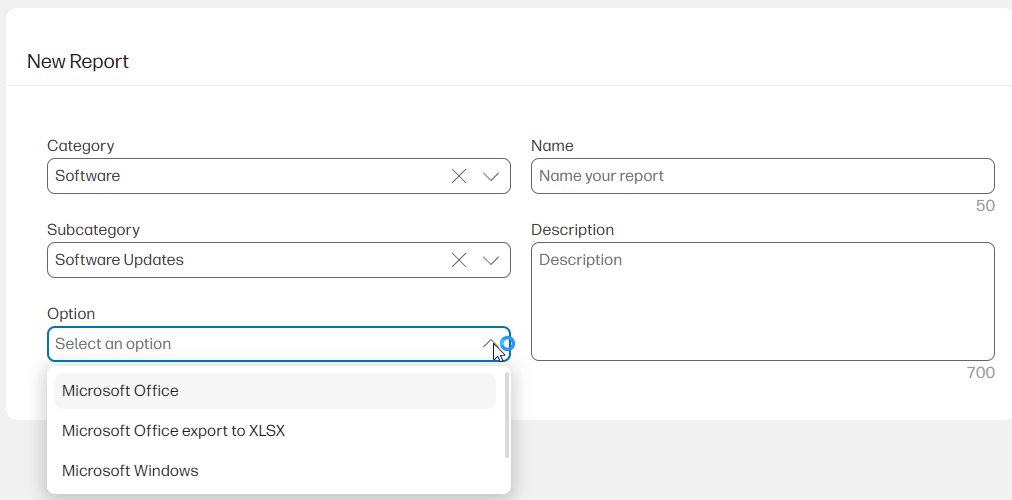Expand the Category dropdown chevron

click(x=491, y=176)
